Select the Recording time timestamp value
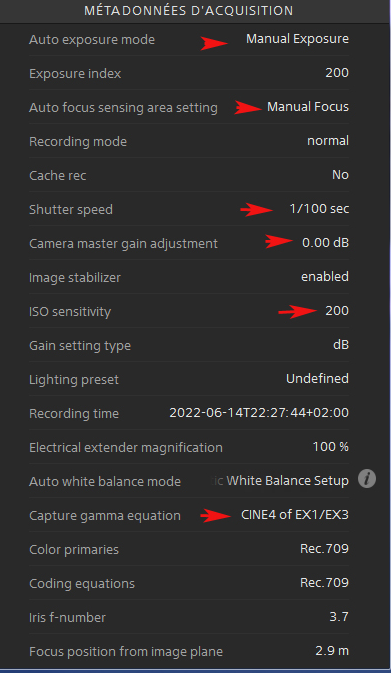This screenshot has height=673, width=391. pos(259,413)
